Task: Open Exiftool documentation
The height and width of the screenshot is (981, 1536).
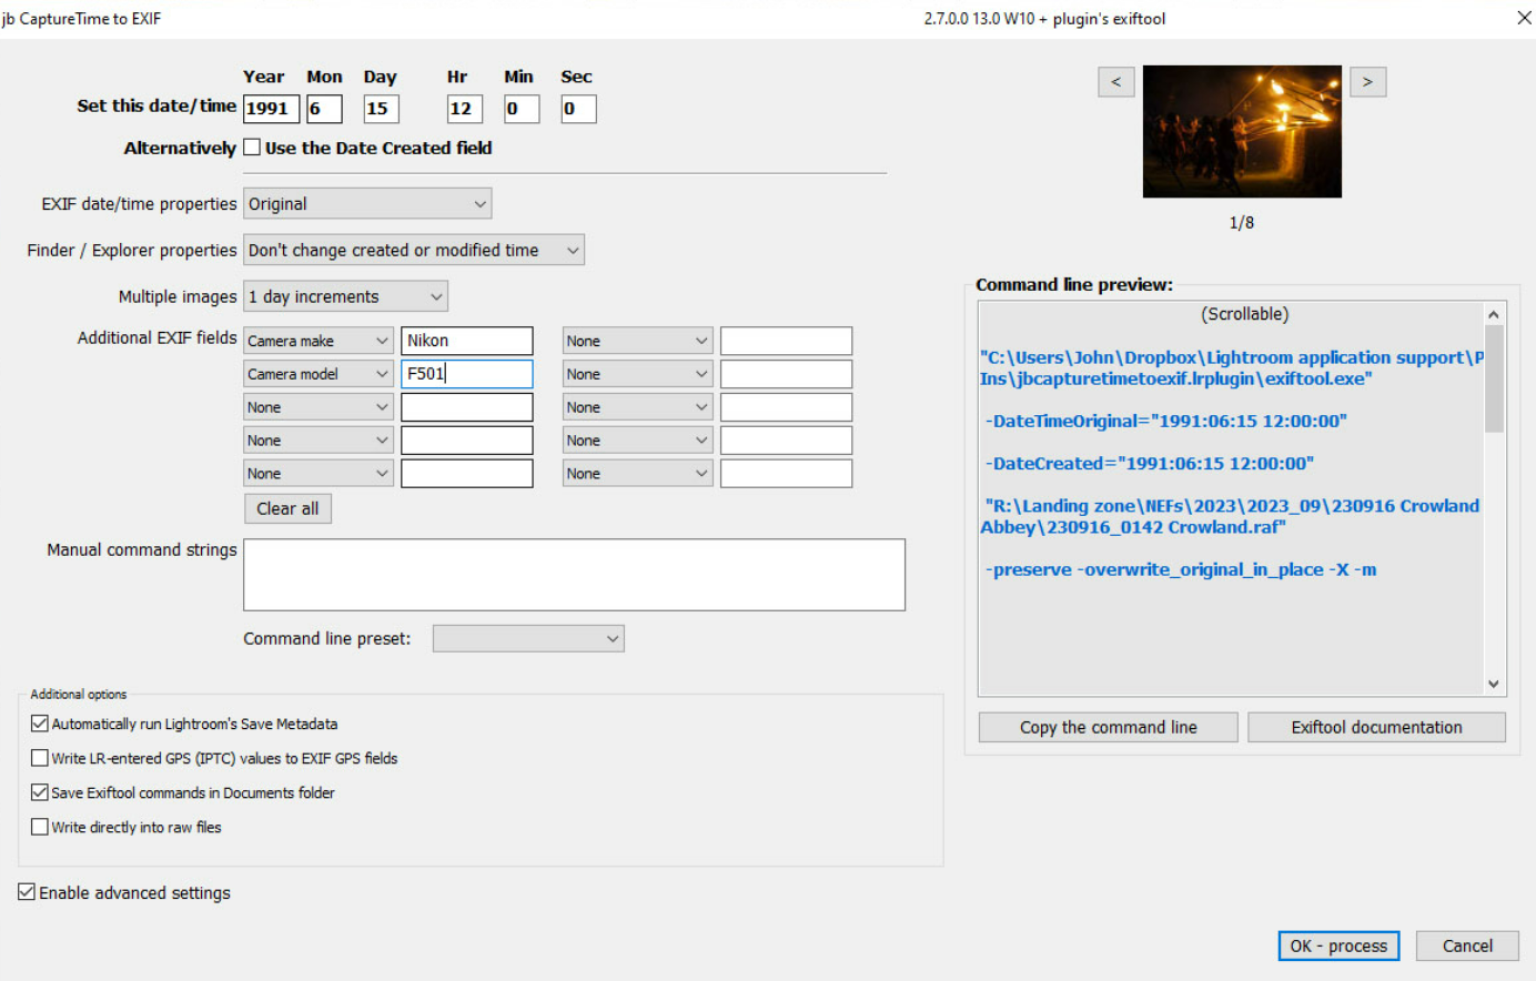Action: coord(1375,727)
